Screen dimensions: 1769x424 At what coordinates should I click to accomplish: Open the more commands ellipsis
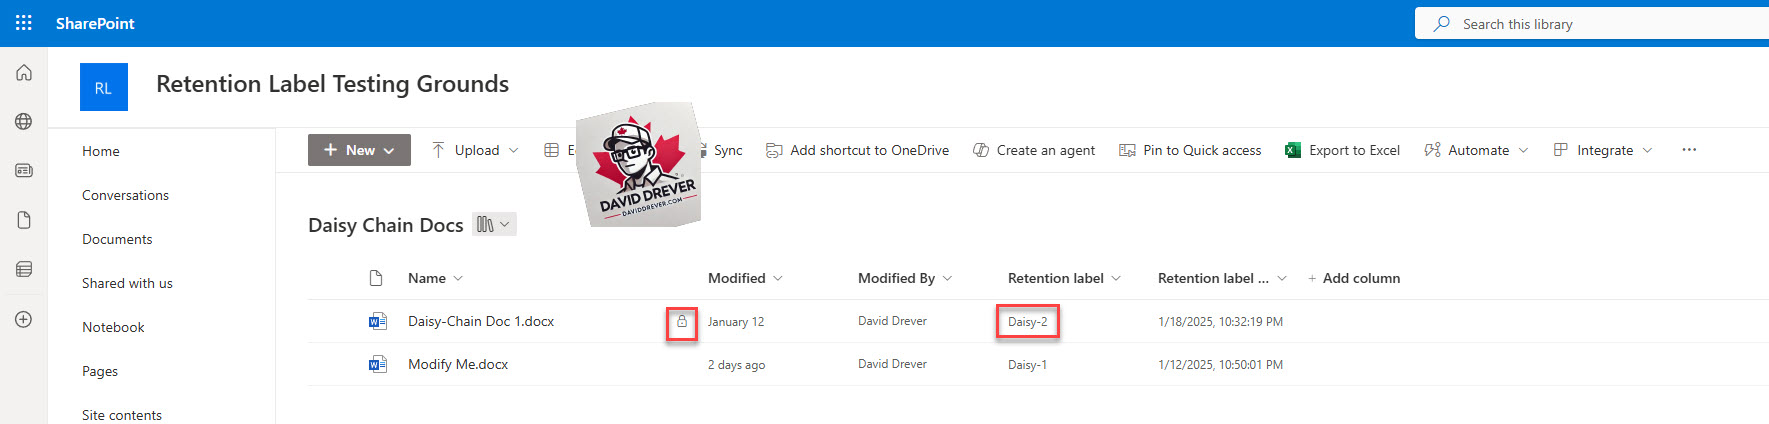tap(1689, 150)
